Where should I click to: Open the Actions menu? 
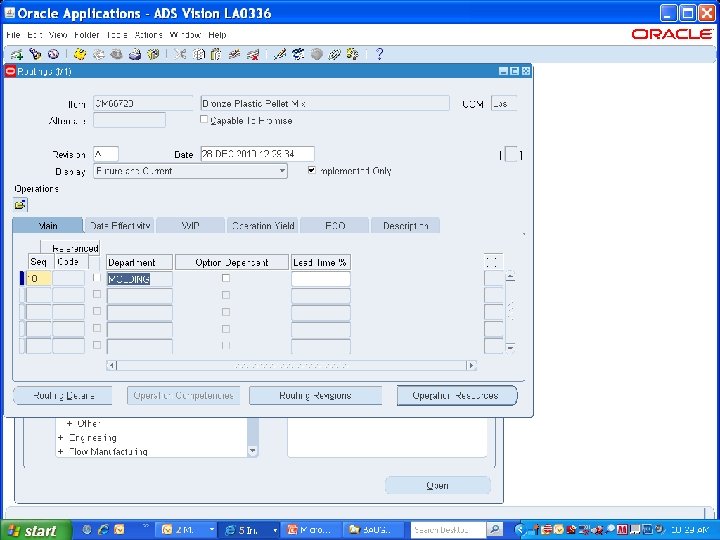149,35
